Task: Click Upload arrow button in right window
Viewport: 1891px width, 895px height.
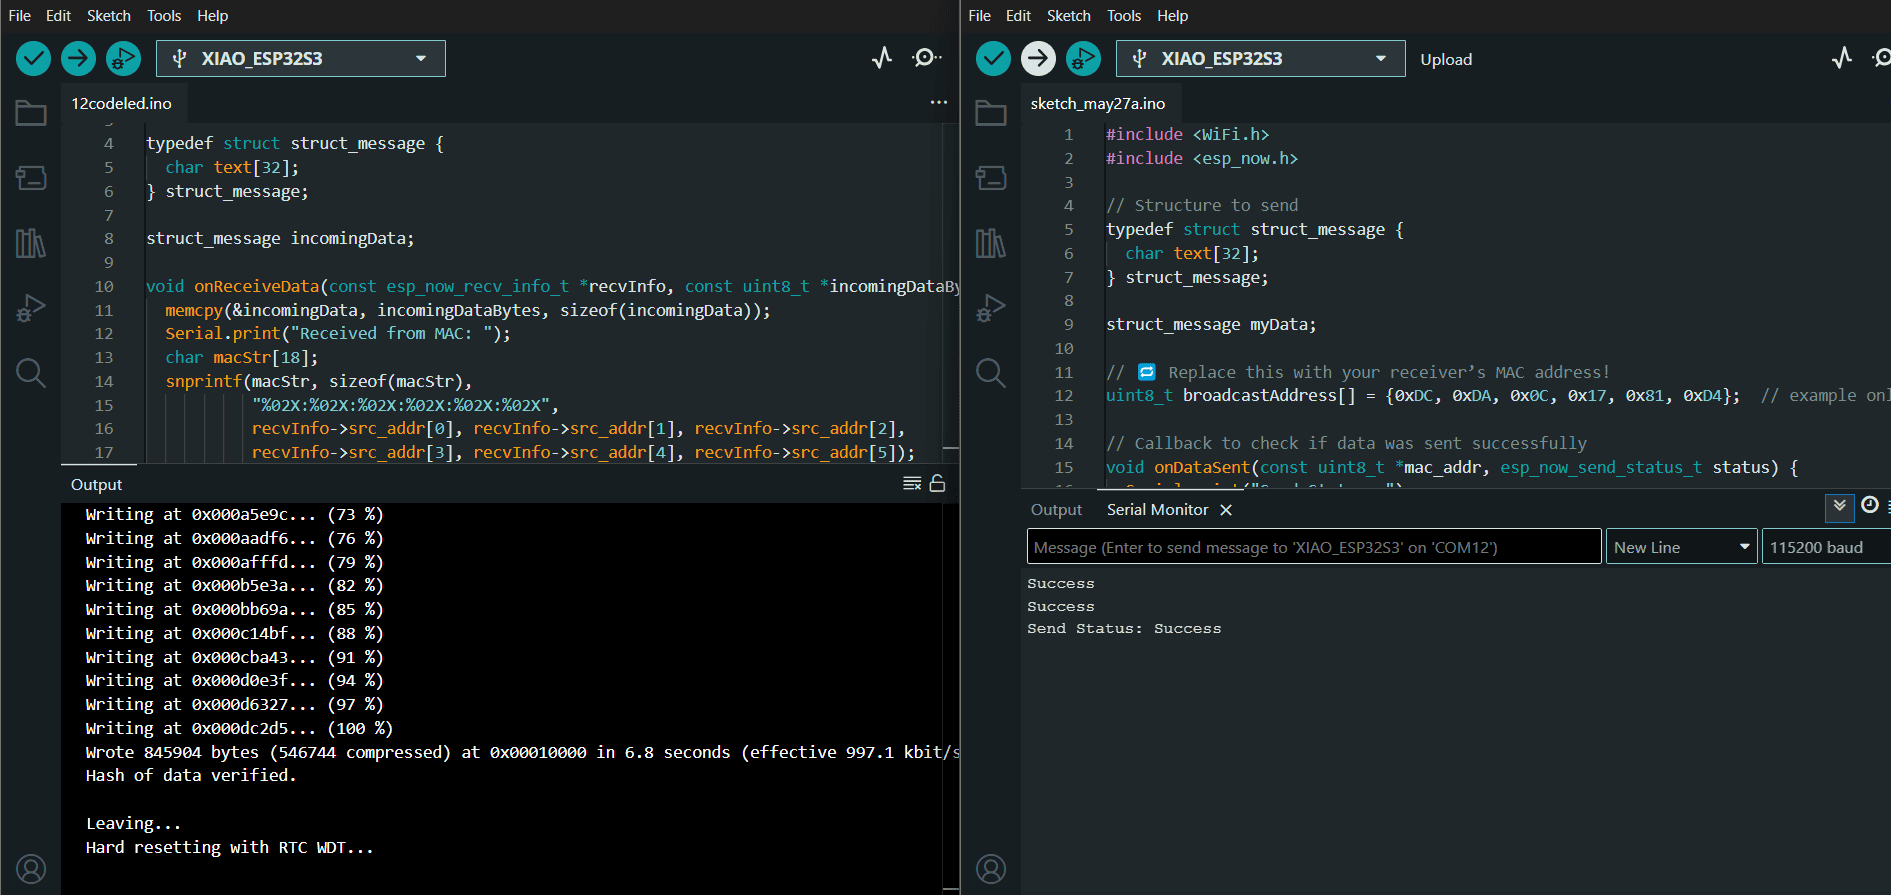Action: [x=1038, y=59]
